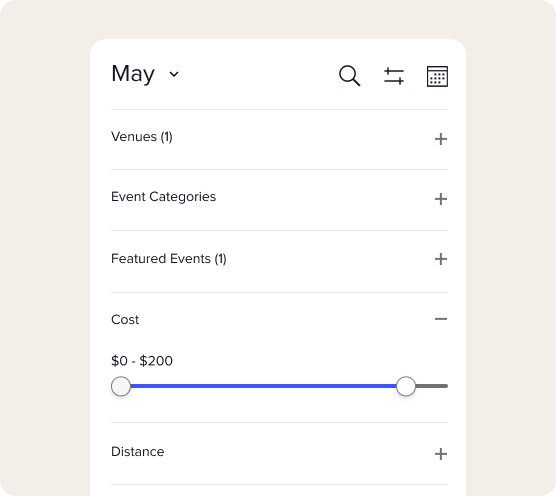Expand Distance with its plus icon
Viewport: 556px width, 496px height.
(x=441, y=454)
